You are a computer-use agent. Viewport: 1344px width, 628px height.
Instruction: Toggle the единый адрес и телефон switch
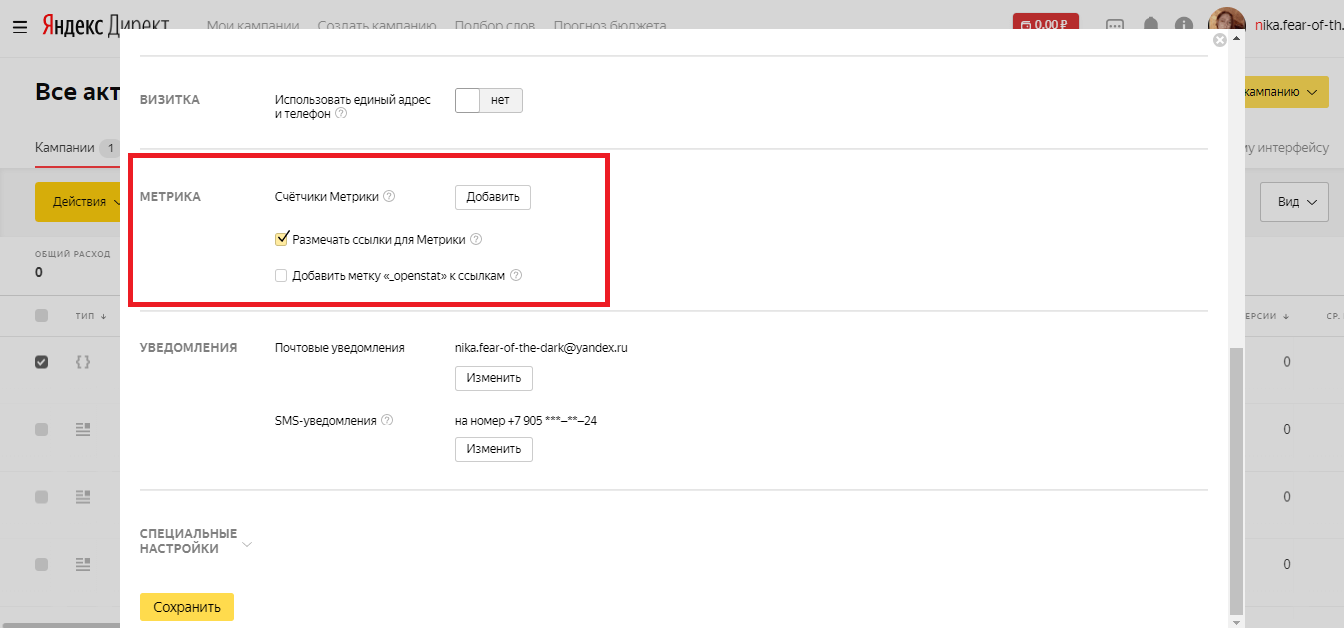(488, 101)
